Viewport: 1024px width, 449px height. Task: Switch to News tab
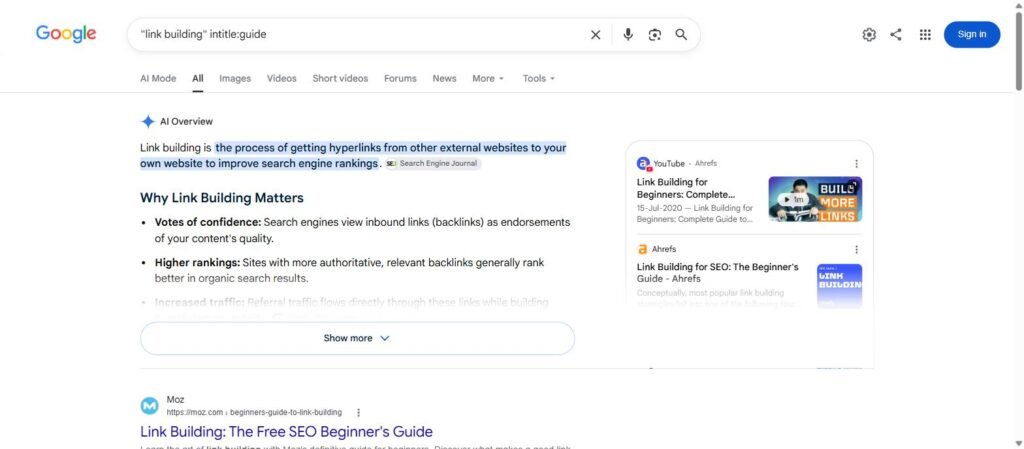pyautogui.click(x=444, y=78)
